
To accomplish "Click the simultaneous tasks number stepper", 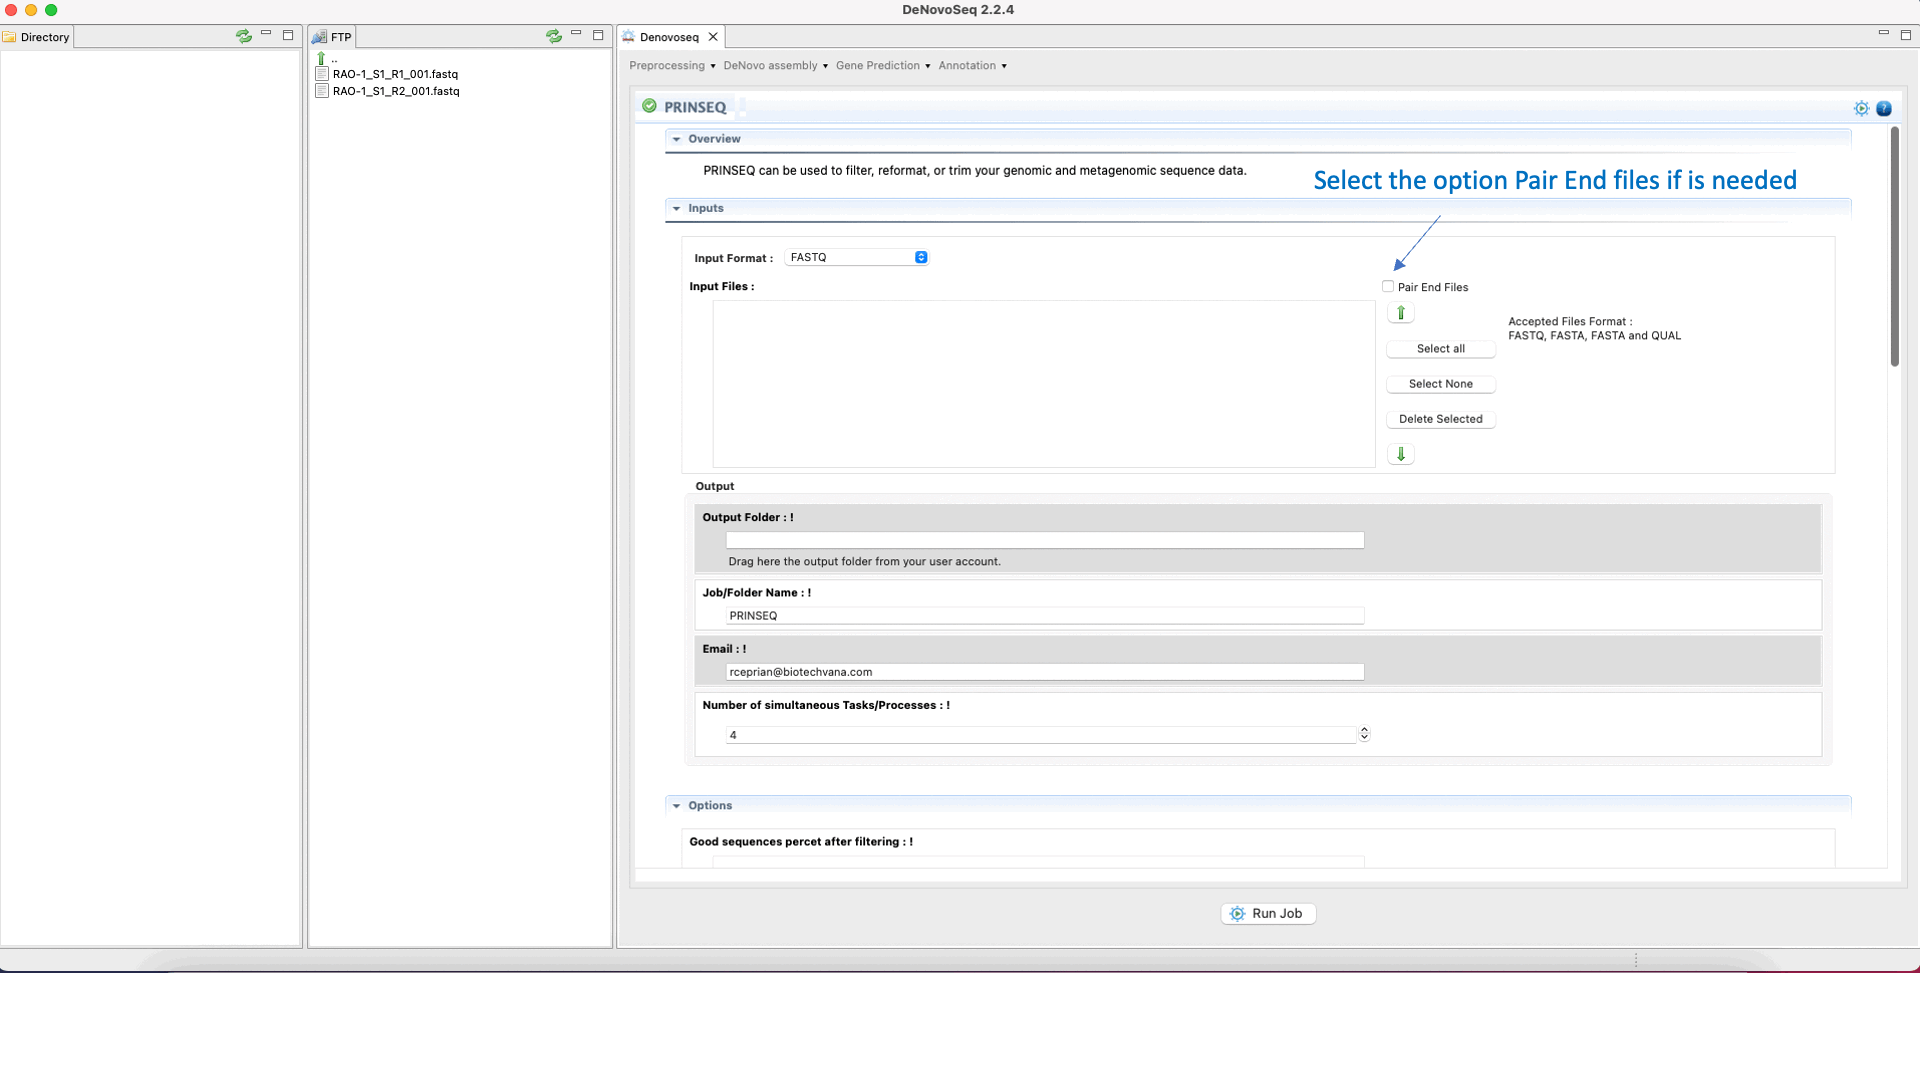I will point(1364,734).
